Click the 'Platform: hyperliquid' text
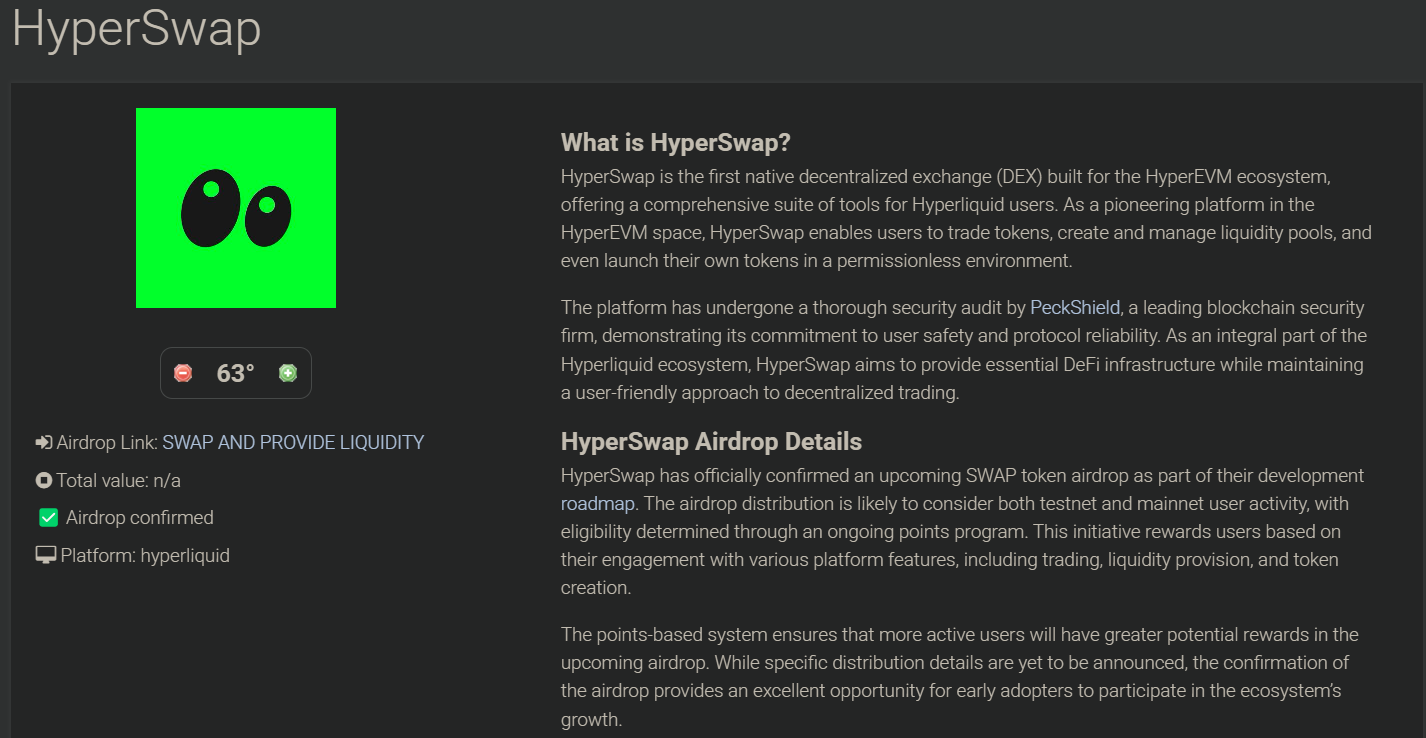Screen dimensions: 1426x738 [145, 556]
